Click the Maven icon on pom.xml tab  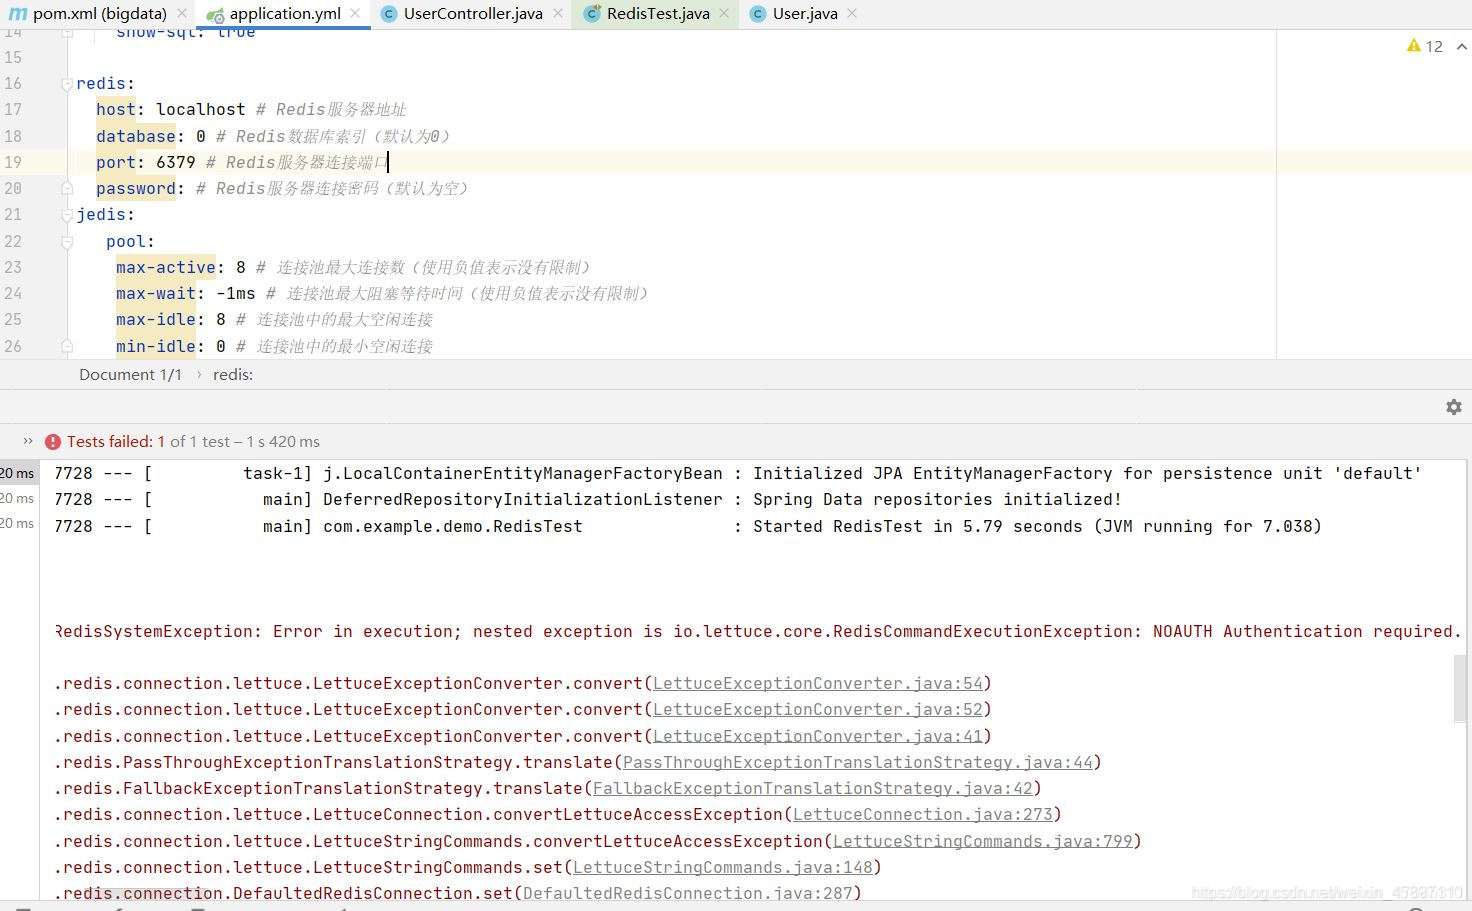tap(18, 14)
